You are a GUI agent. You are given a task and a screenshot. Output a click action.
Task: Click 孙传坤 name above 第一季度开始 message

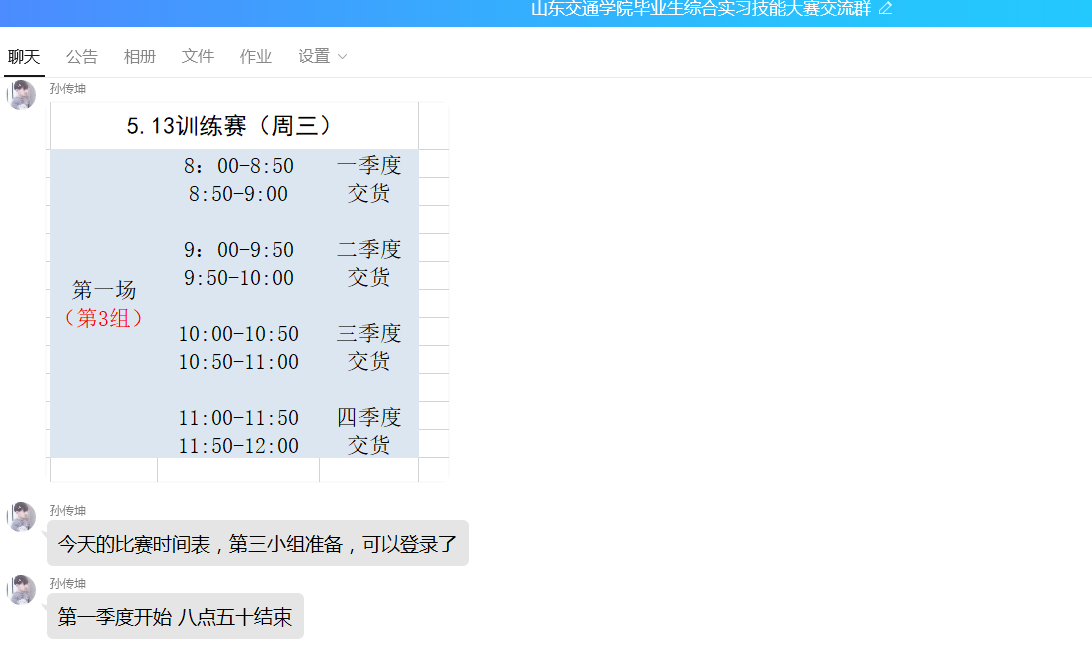point(68,583)
